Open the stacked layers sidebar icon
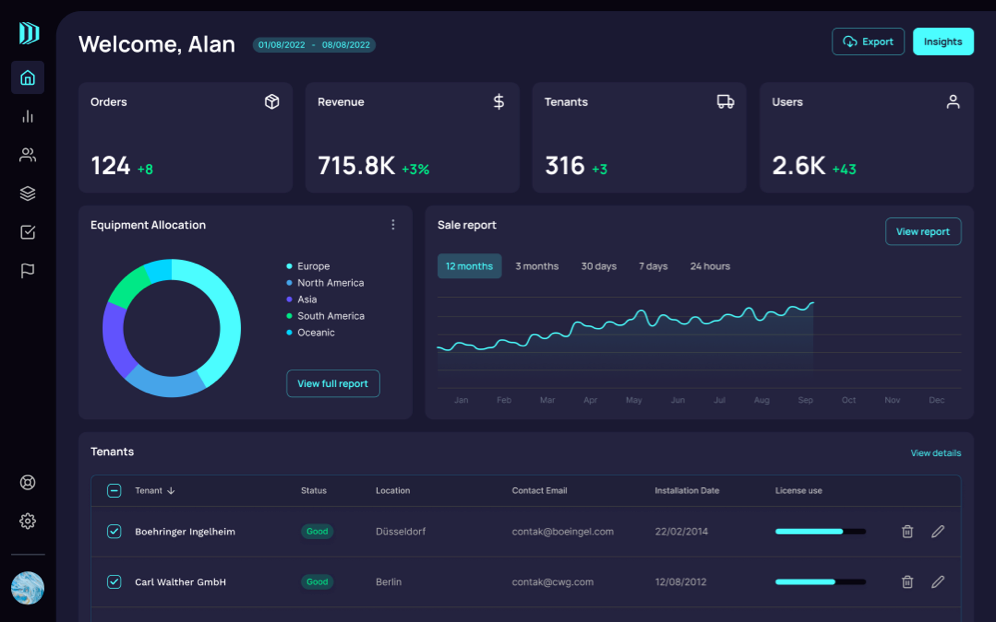This screenshot has height=622, width=996. click(28, 194)
